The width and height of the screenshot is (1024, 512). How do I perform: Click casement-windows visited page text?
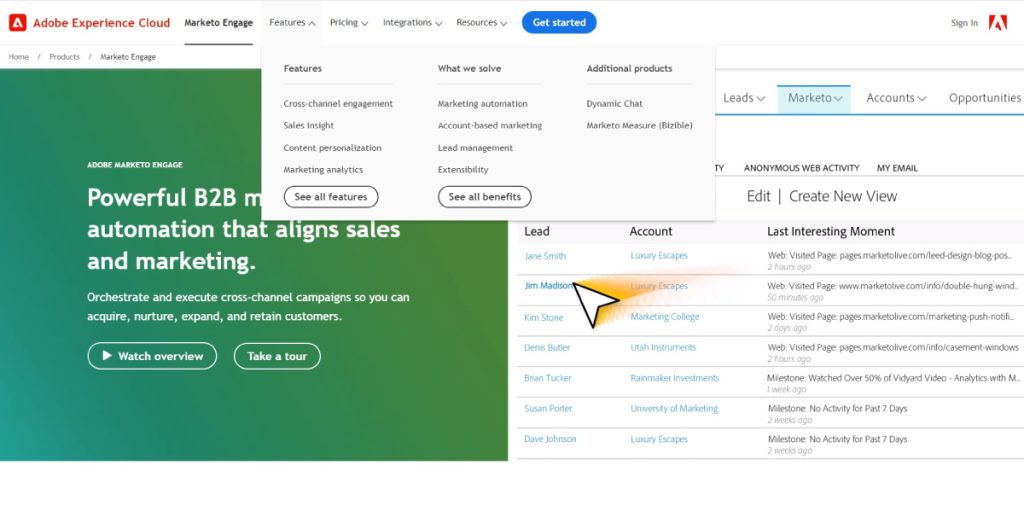[893, 347]
